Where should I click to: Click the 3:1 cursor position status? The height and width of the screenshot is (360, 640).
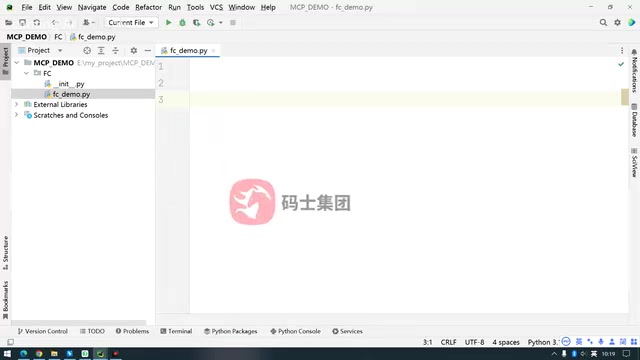(x=427, y=342)
